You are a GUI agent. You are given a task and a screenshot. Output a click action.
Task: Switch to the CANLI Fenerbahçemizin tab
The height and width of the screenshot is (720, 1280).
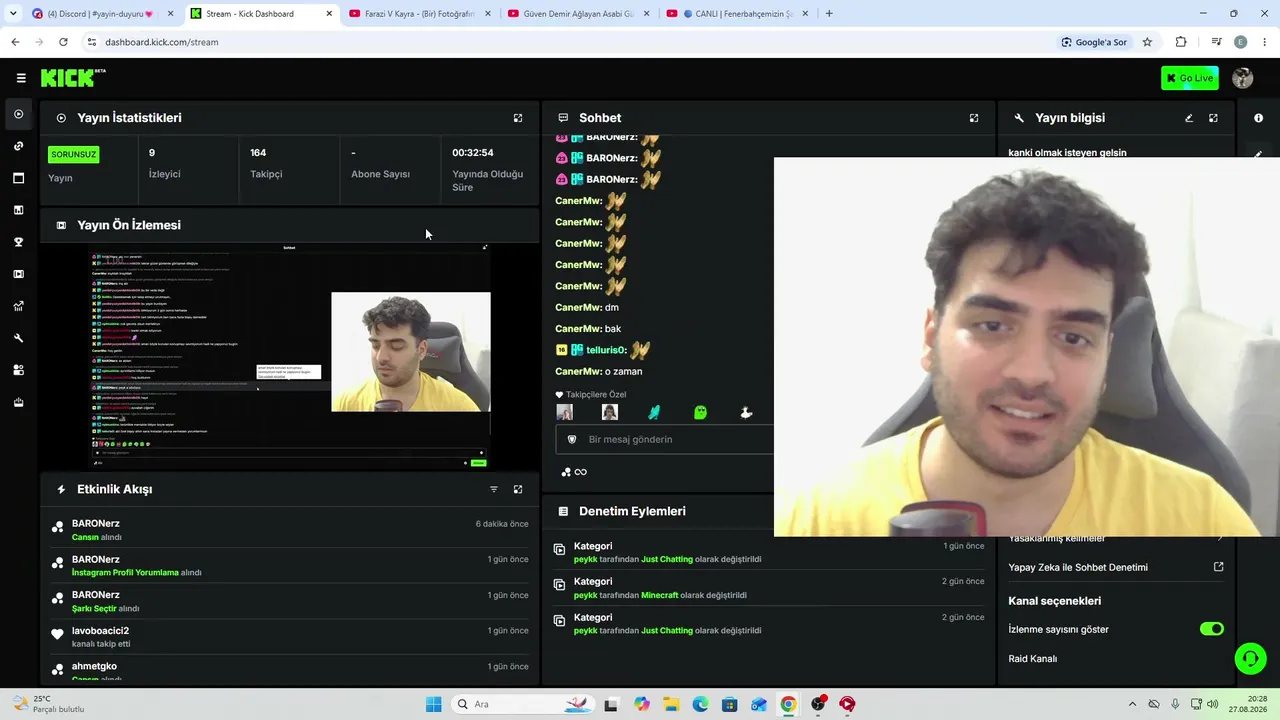(x=737, y=14)
